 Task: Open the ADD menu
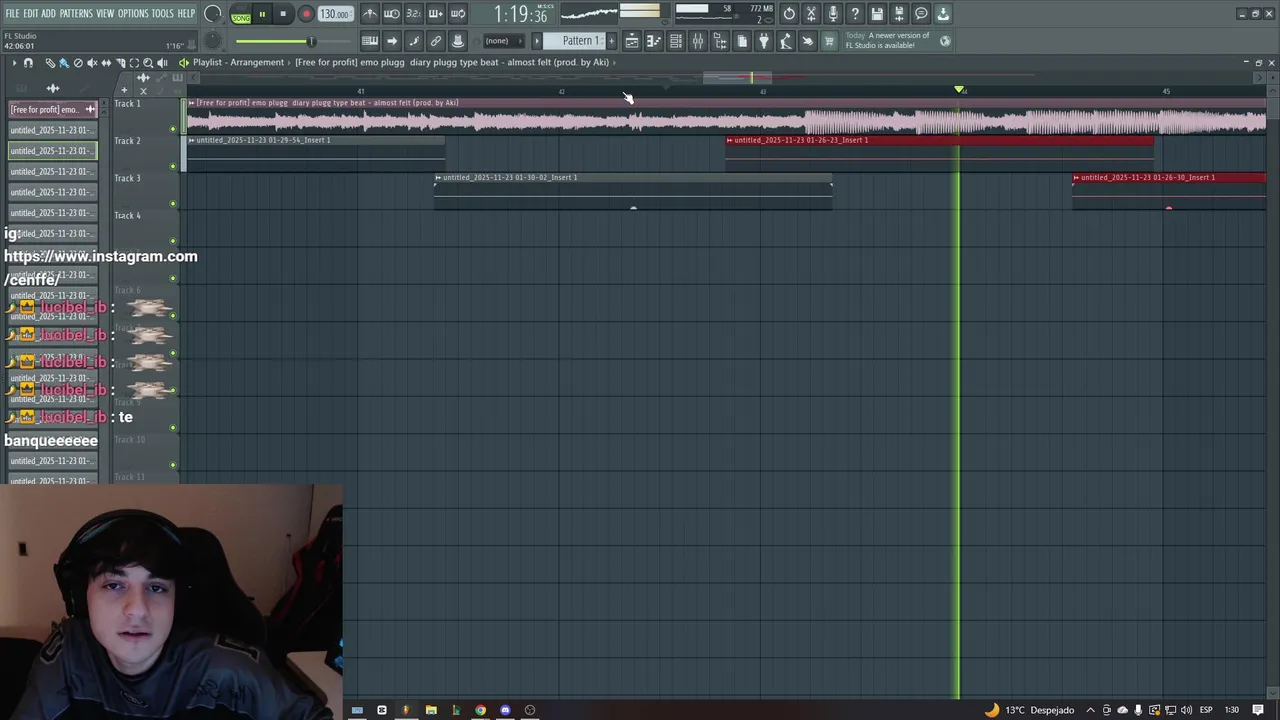pyautogui.click(x=49, y=13)
